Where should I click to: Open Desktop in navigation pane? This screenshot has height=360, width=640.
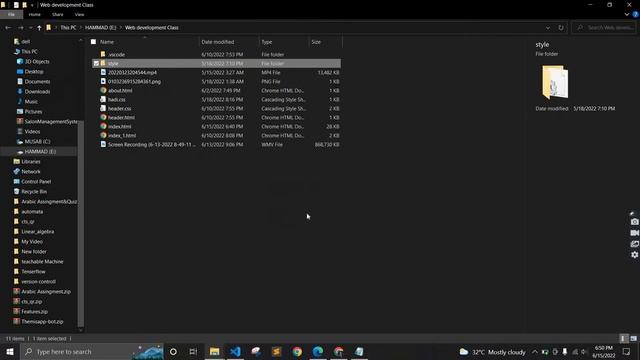pos(34,71)
